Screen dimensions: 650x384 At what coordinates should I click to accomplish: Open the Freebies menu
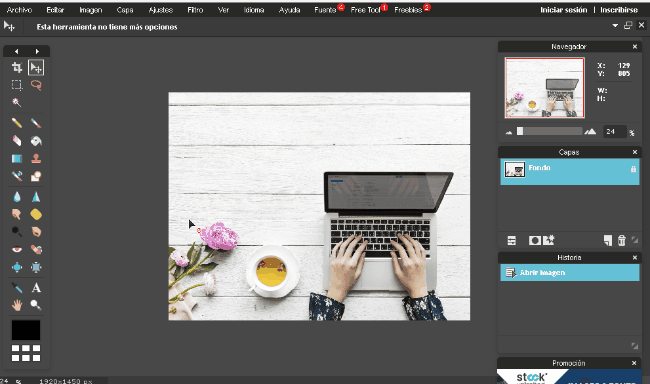tap(408, 10)
